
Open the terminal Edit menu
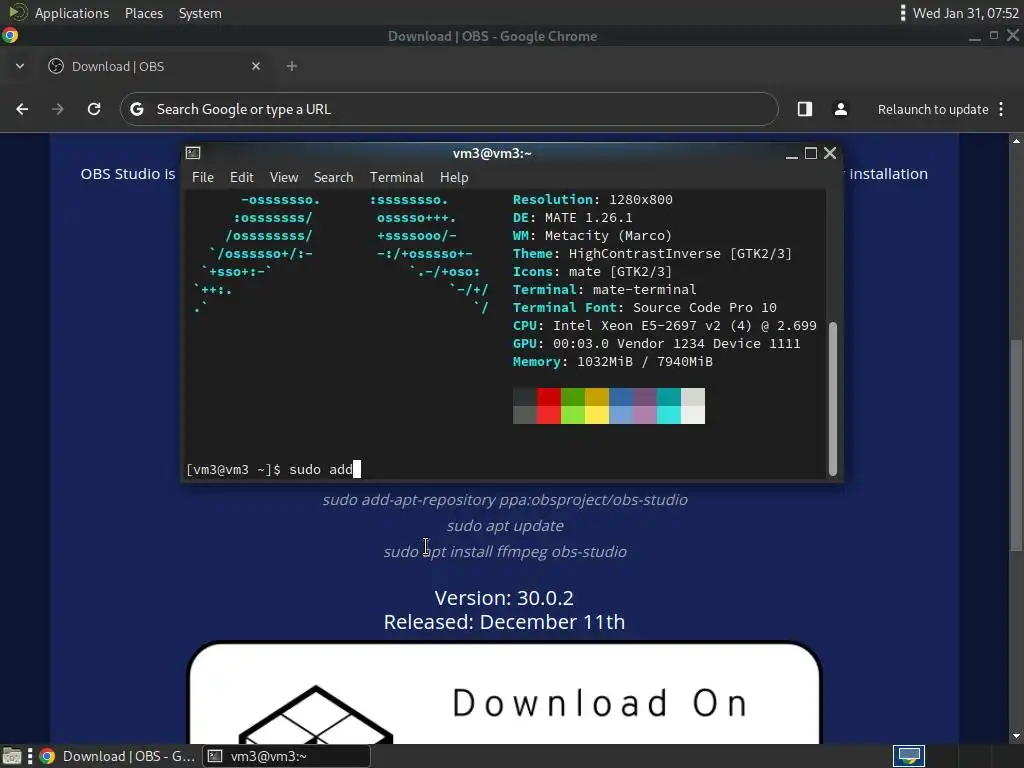point(242,177)
